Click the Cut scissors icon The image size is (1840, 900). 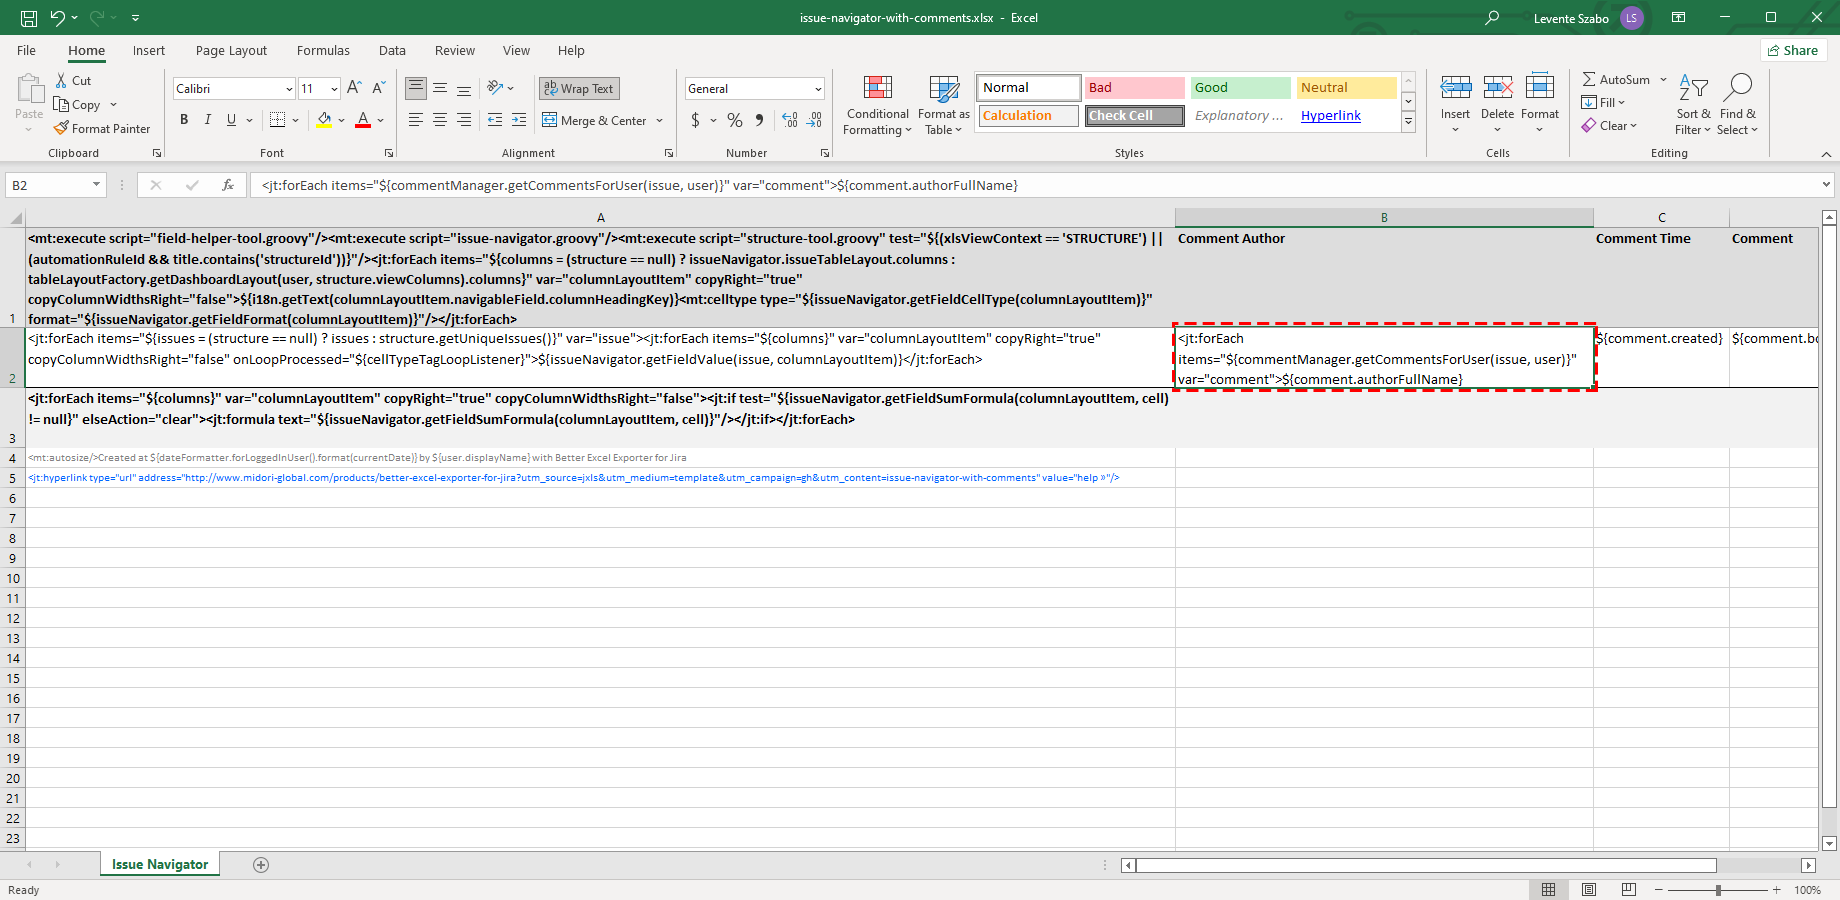tap(62, 81)
